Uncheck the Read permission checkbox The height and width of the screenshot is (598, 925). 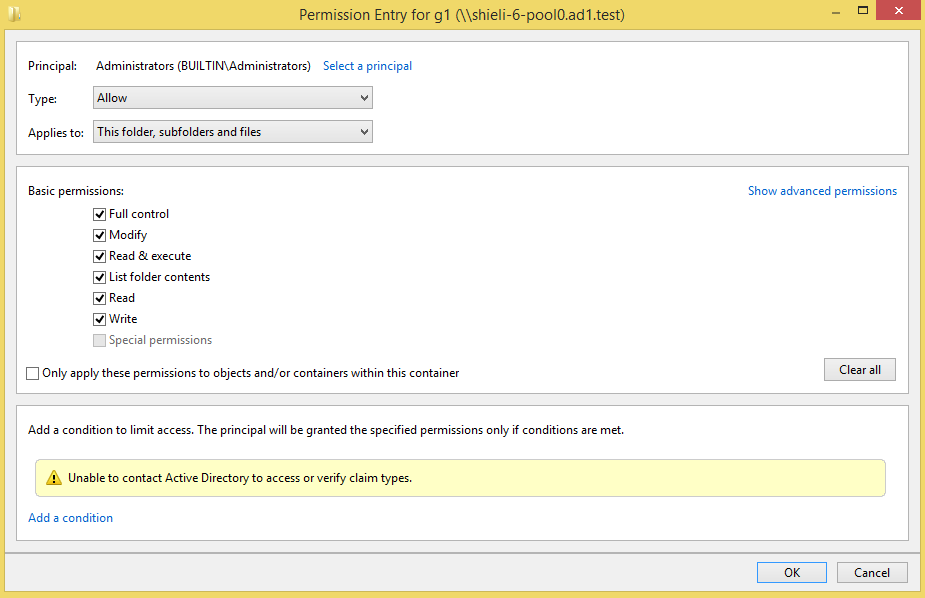(x=99, y=298)
